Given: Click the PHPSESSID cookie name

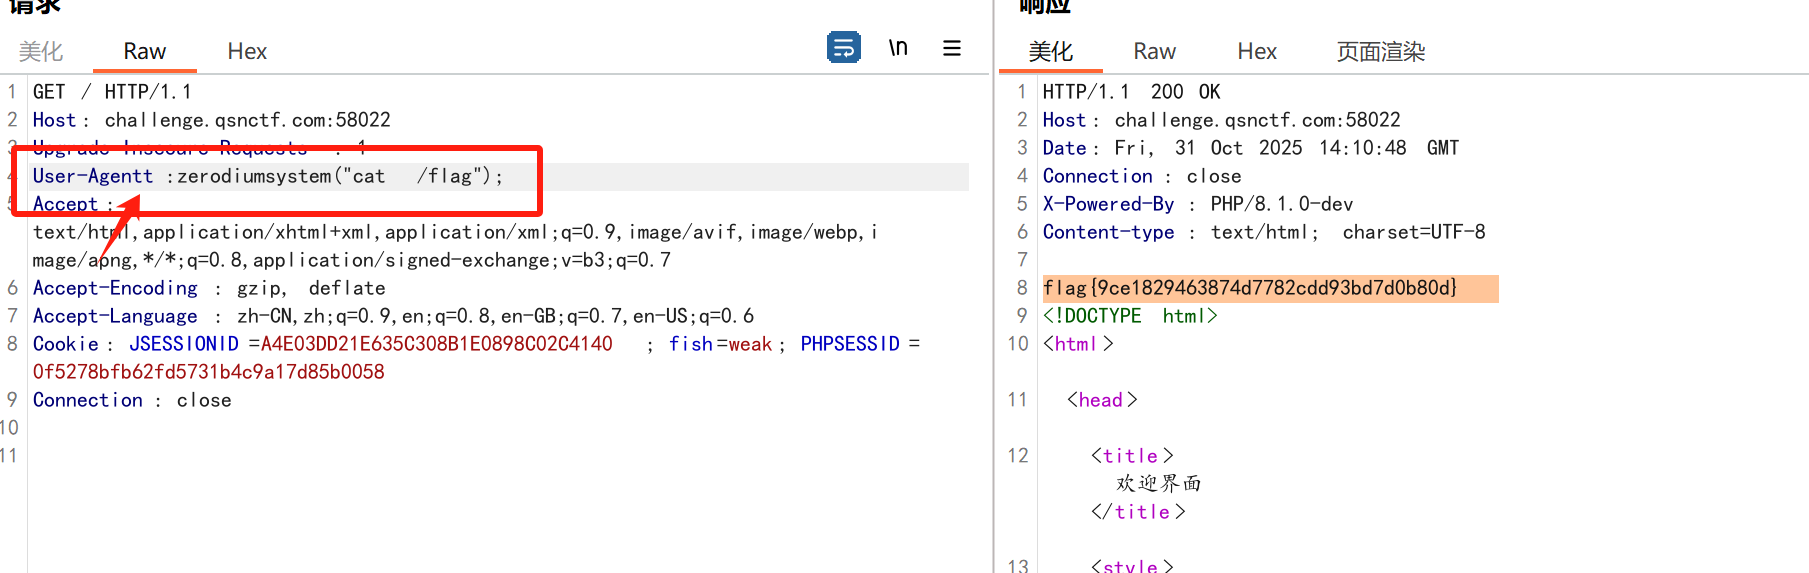Looking at the screenshot, I should [850, 344].
